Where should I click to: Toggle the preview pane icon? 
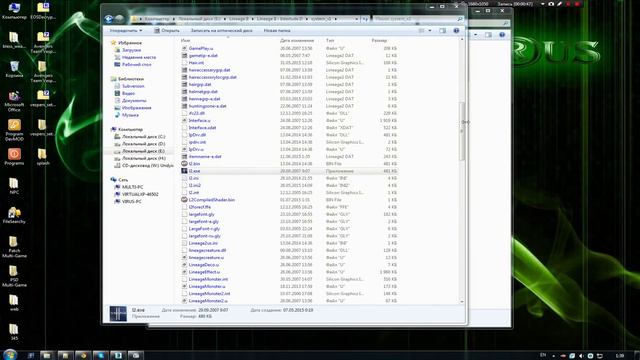click(442, 31)
